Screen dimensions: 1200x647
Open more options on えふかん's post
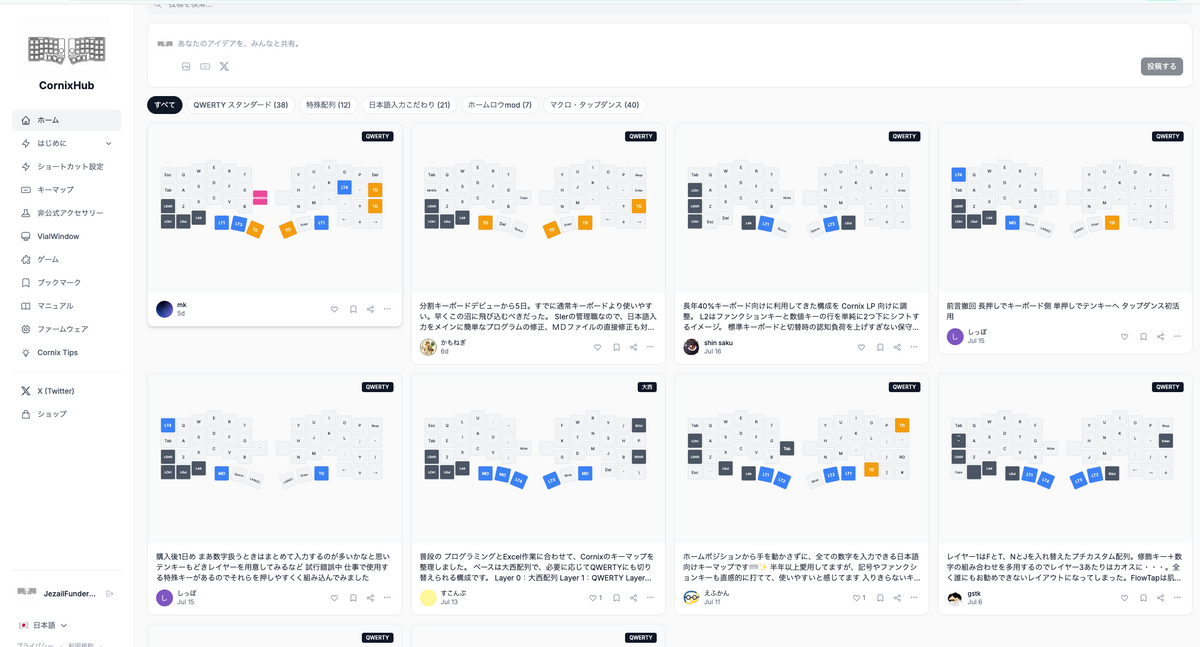[x=915, y=597]
